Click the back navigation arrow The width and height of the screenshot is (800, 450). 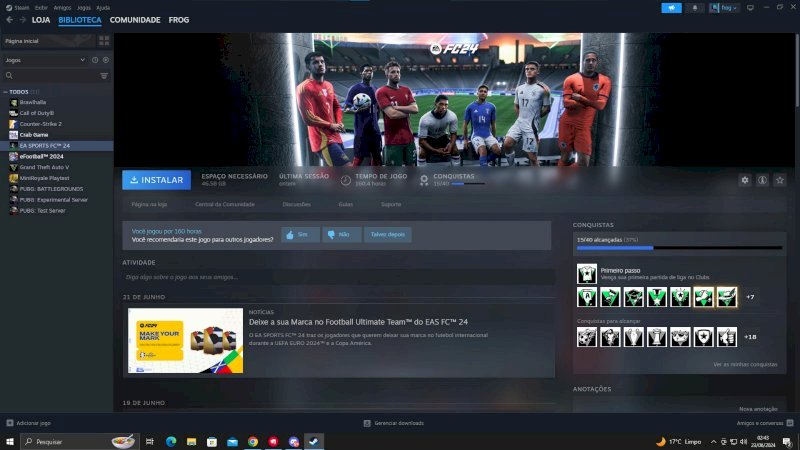(x=10, y=20)
